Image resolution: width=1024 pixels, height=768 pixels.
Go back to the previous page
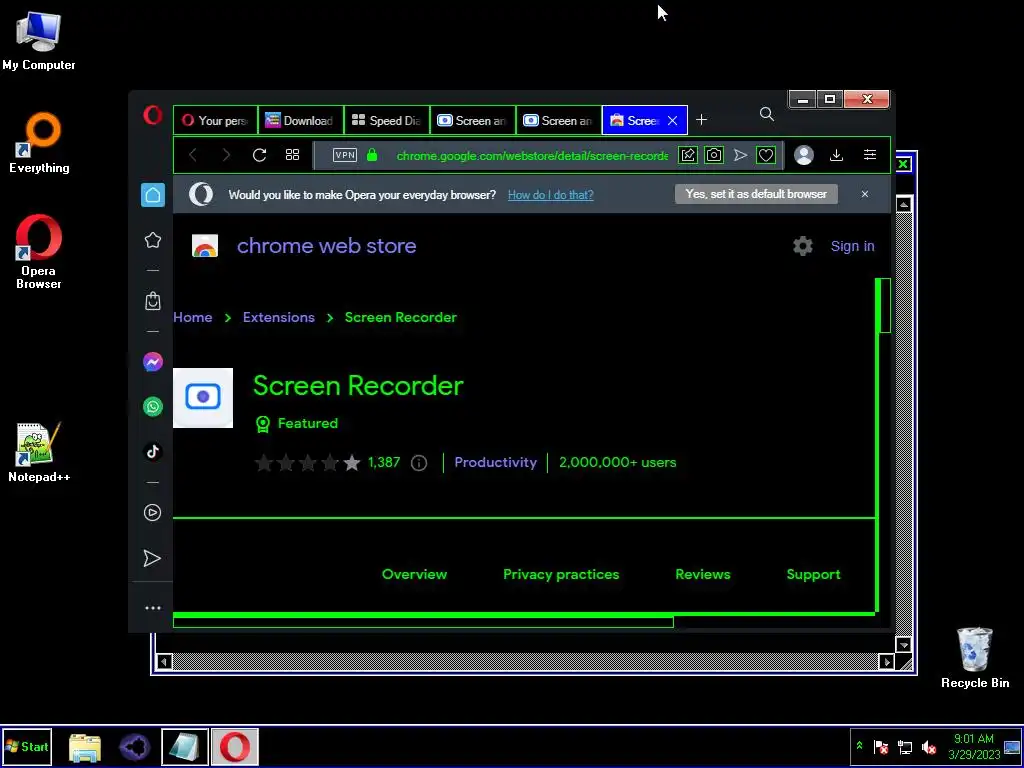click(193, 155)
